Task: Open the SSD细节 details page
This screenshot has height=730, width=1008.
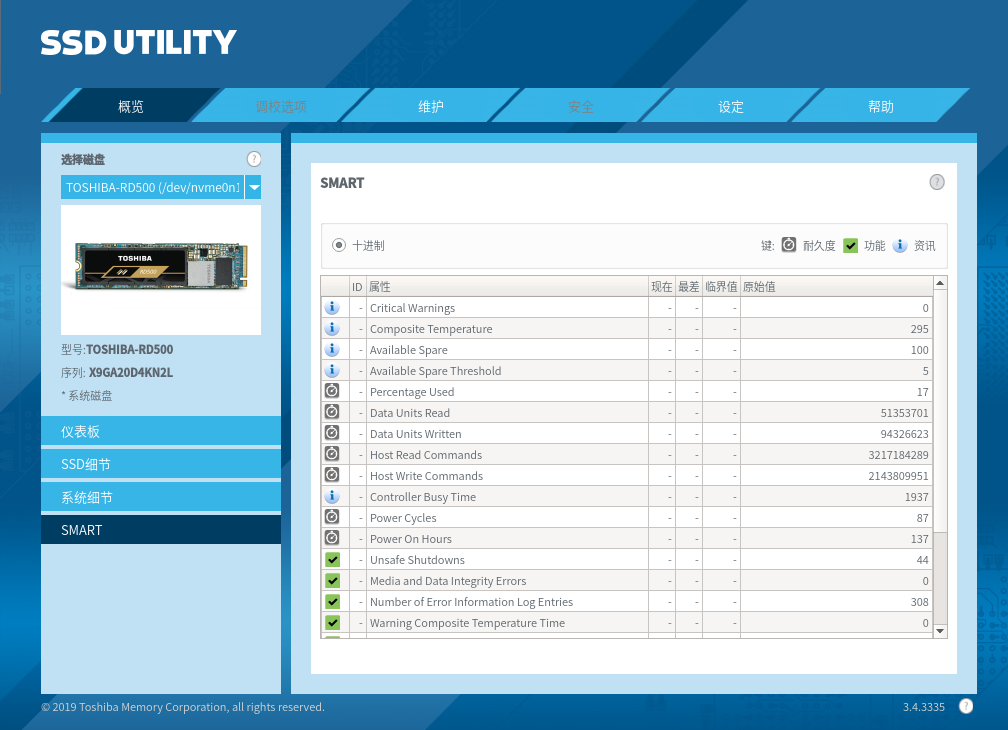Action: 161,464
